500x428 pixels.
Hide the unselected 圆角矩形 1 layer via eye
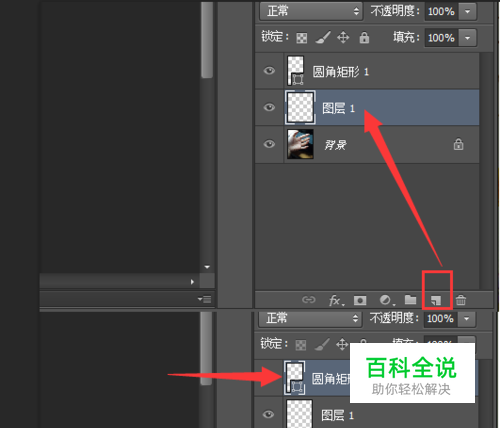coord(269,71)
